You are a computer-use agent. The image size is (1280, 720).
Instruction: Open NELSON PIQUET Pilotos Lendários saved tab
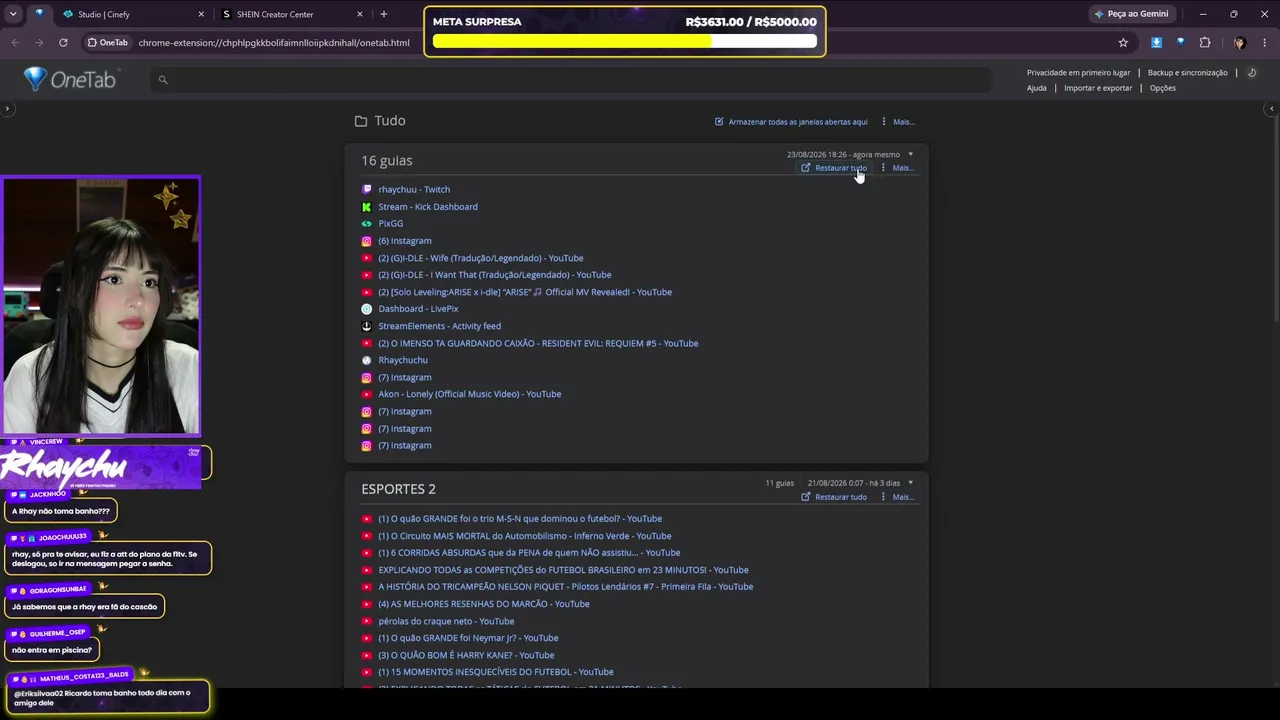click(x=566, y=587)
